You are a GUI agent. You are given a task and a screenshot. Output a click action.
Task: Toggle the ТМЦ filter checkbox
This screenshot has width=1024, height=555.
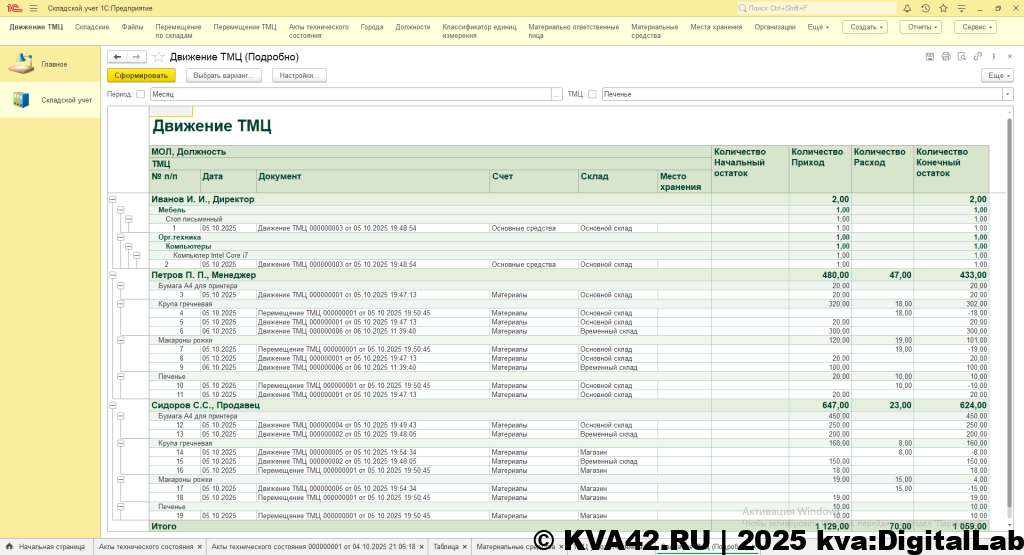click(592, 94)
